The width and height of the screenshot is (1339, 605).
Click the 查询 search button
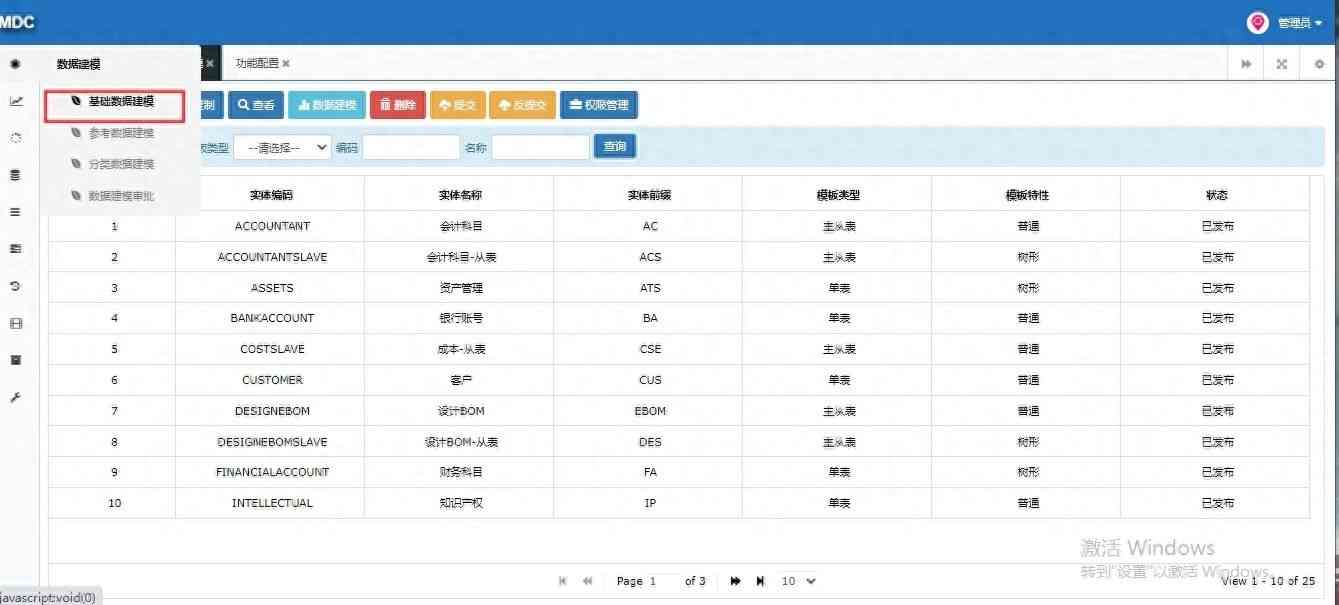pyautogui.click(x=615, y=147)
